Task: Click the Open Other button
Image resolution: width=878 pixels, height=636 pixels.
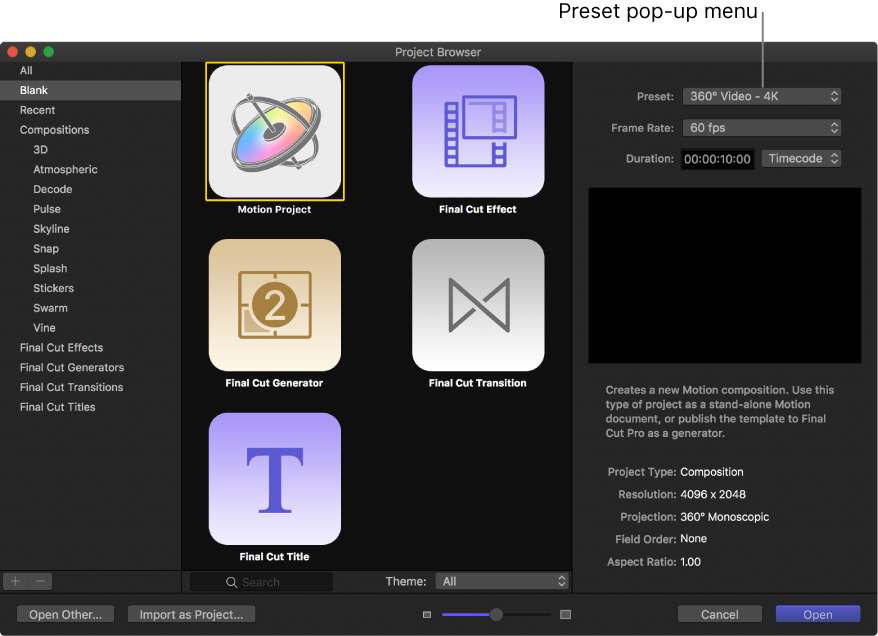Action: (64, 613)
